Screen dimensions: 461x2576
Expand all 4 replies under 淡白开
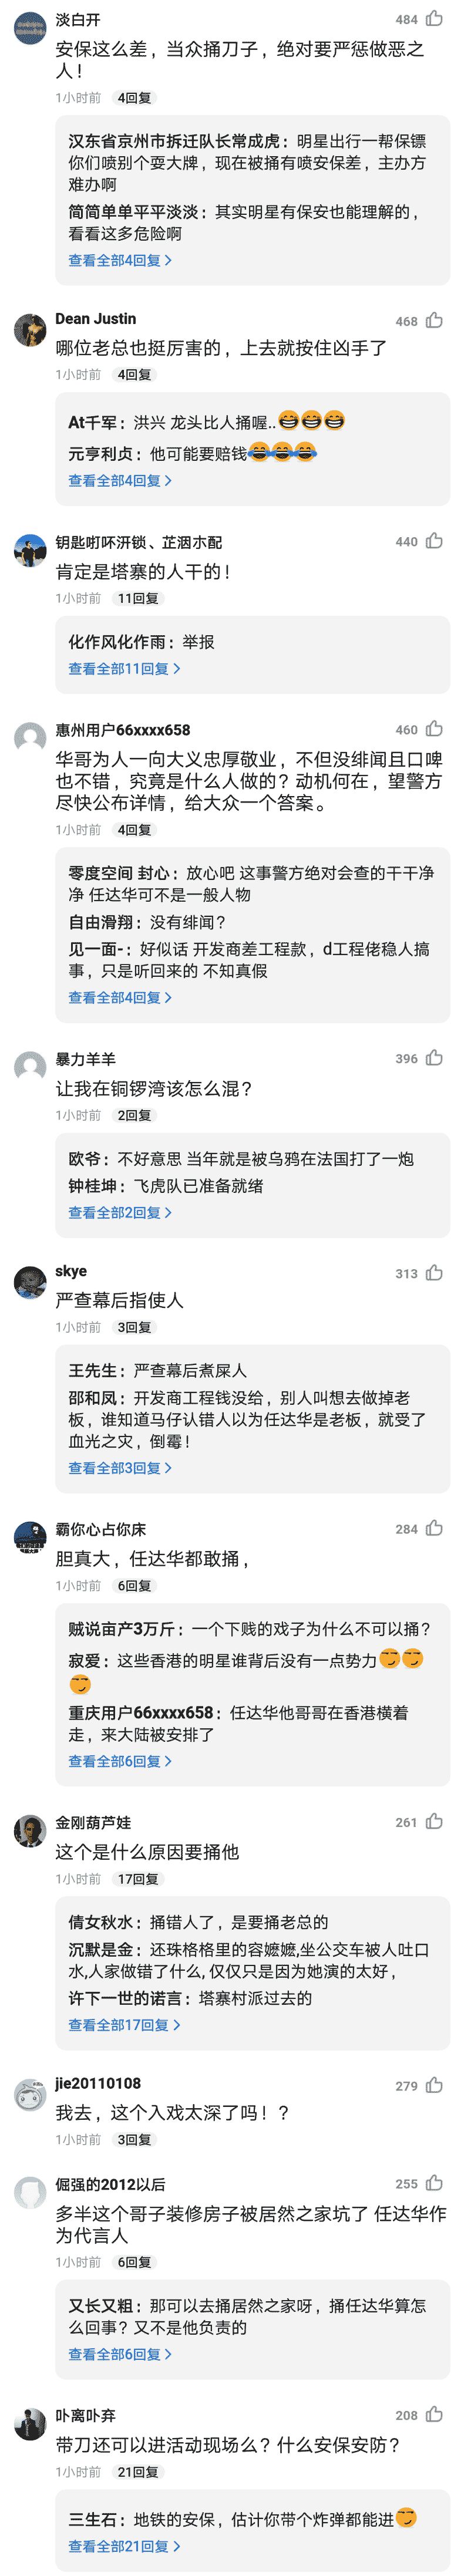[x=119, y=261]
